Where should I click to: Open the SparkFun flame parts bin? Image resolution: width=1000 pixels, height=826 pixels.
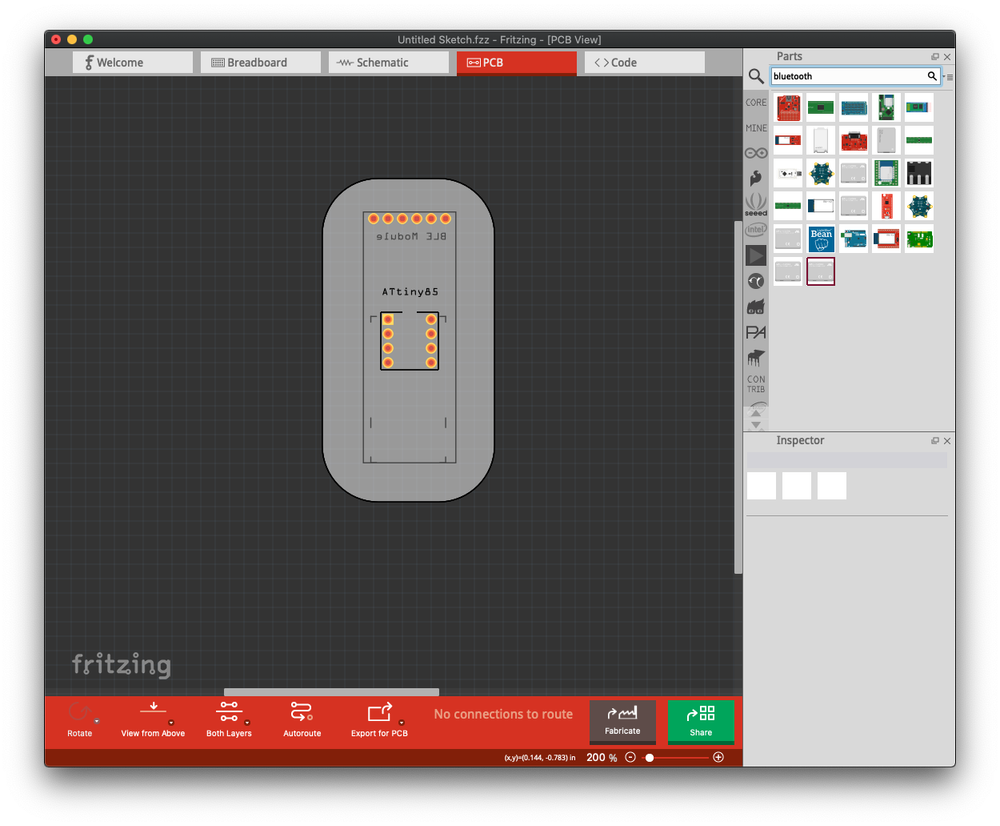(x=756, y=178)
